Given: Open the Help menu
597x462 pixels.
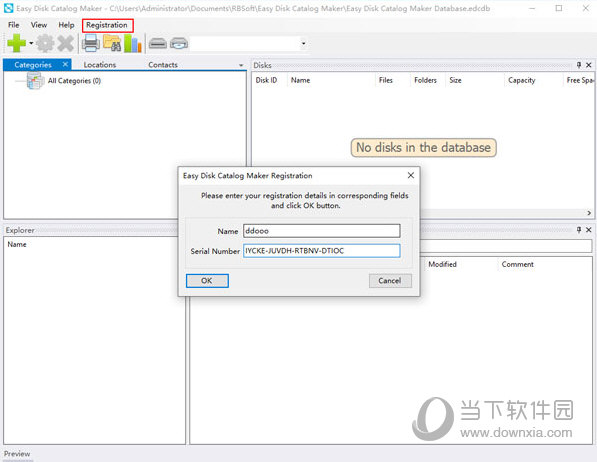Looking at the screenshot, I should pyautogui.click(x=66, y=25).
